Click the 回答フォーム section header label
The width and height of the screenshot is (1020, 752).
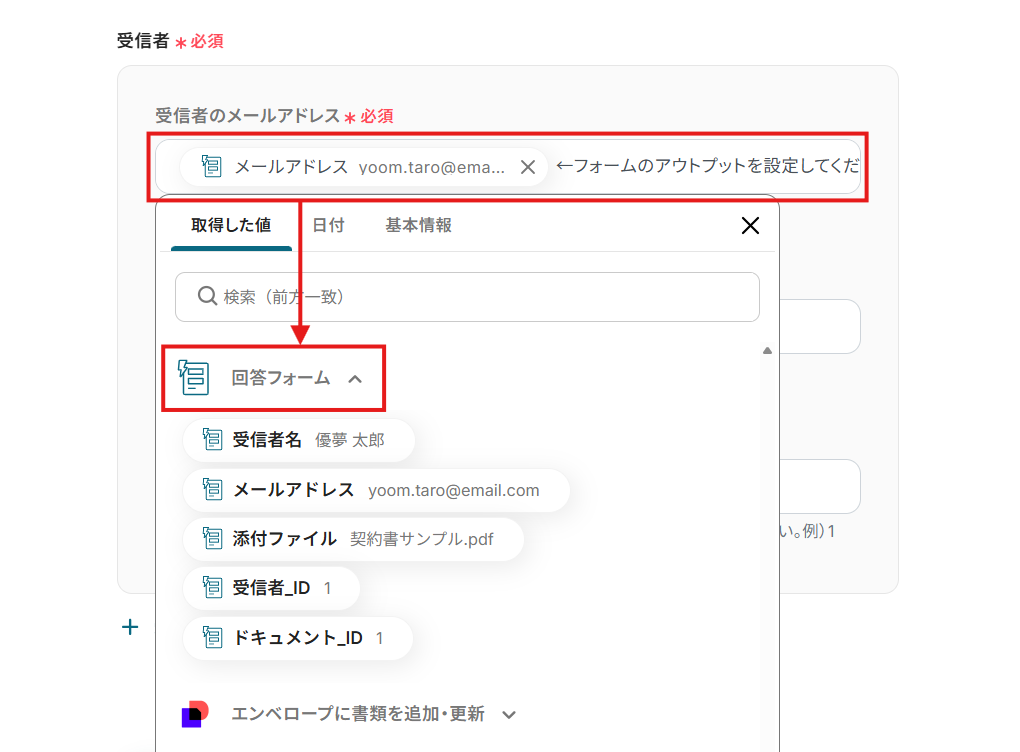pos(280,378)
